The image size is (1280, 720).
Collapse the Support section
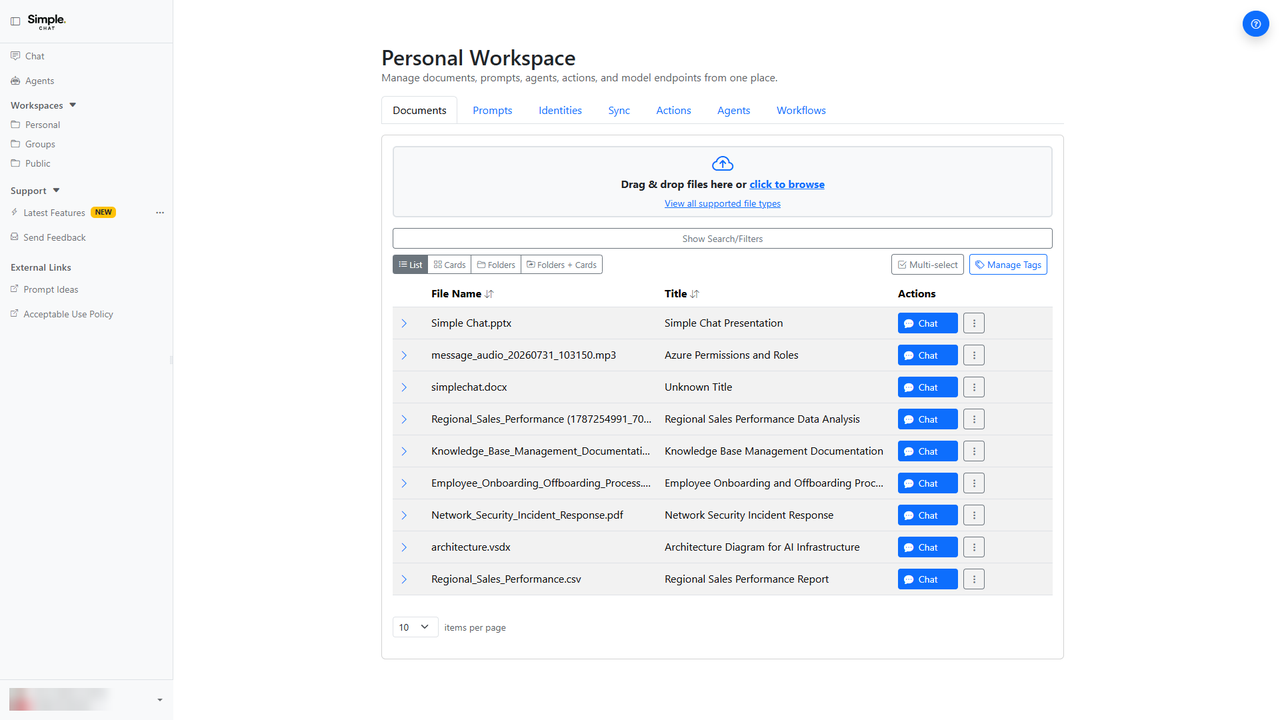pos(56,190)
